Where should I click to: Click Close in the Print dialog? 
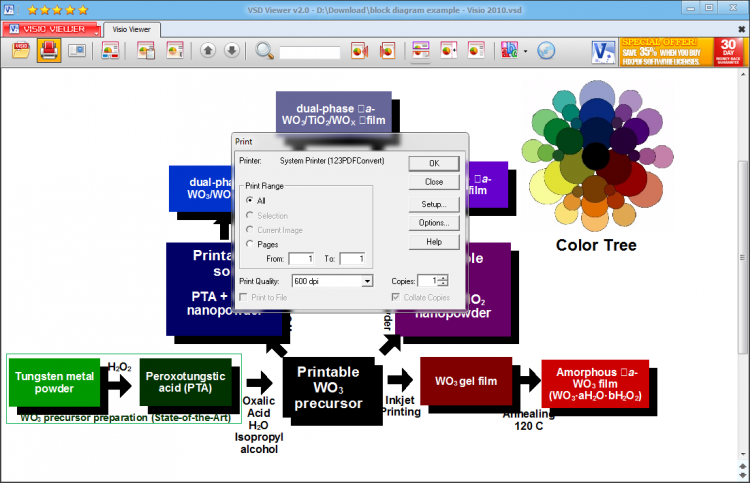pyautogui.click(x=434, y=182)
